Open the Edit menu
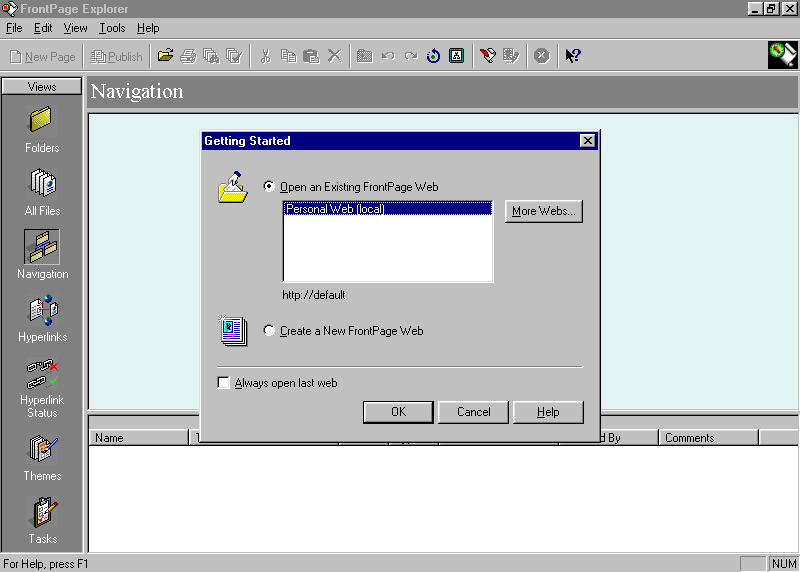The height and width of the screenshot is (572, 800). pos(43,28)
